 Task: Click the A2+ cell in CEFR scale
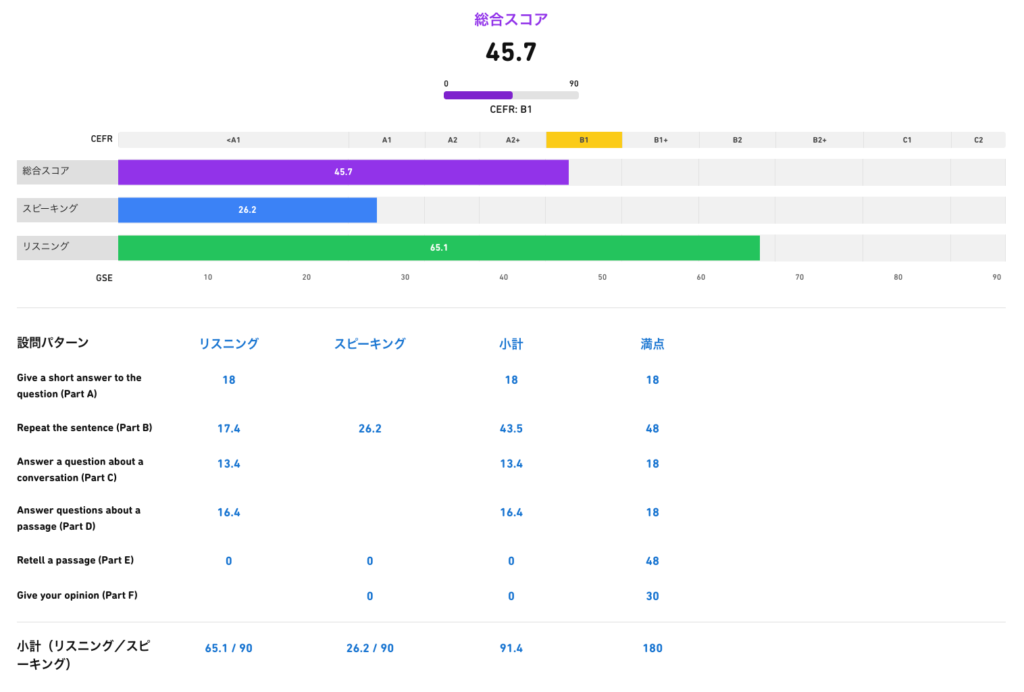tap(512, 140)
